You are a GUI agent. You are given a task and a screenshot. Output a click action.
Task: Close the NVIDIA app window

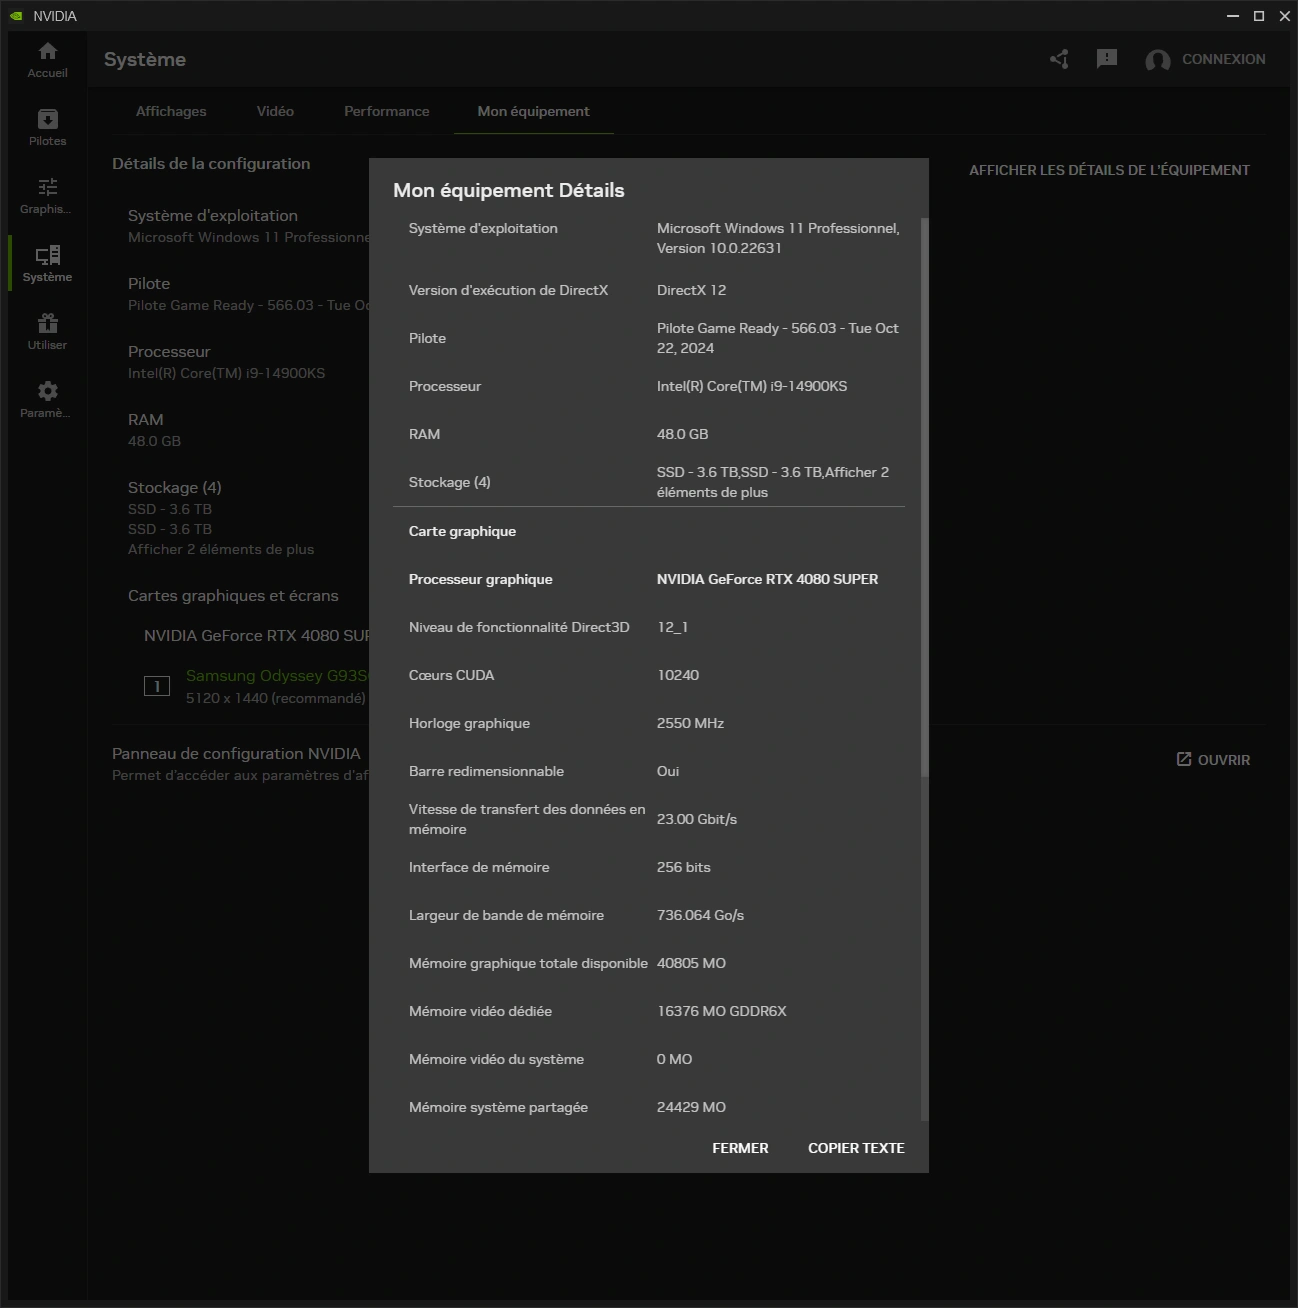[1285, 16]
